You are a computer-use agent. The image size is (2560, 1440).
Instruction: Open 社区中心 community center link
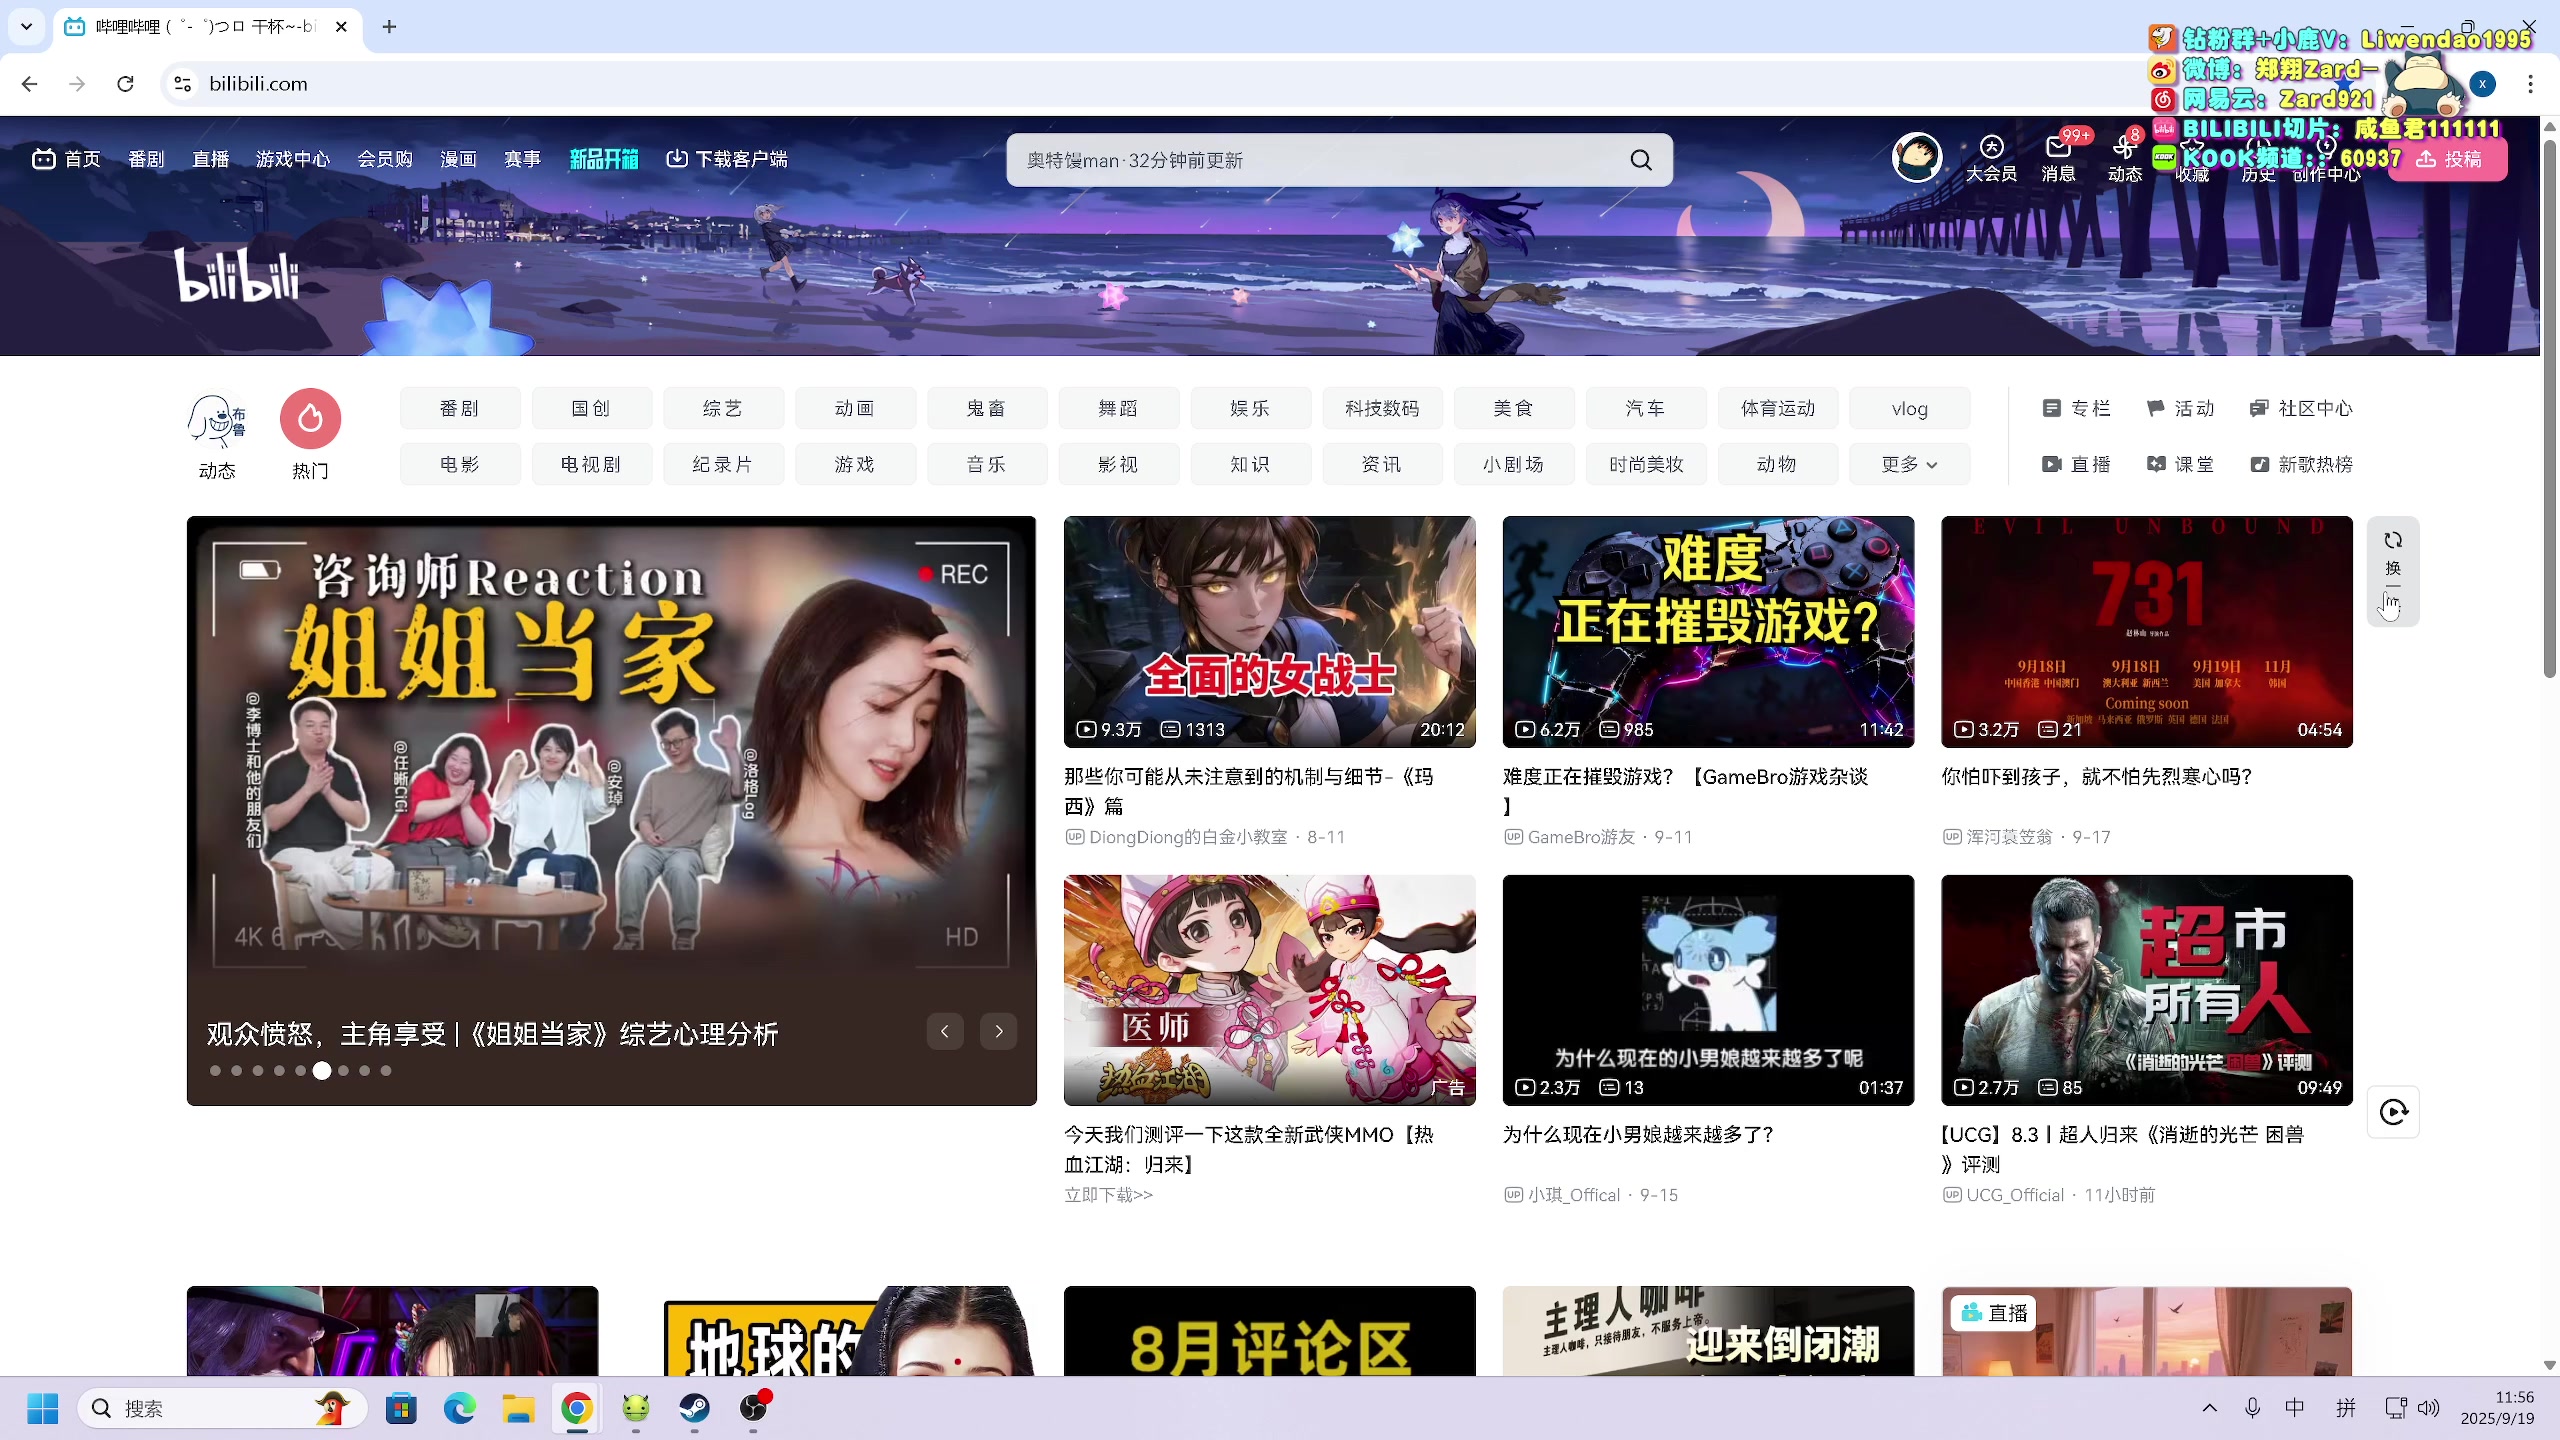(2301, 408)
